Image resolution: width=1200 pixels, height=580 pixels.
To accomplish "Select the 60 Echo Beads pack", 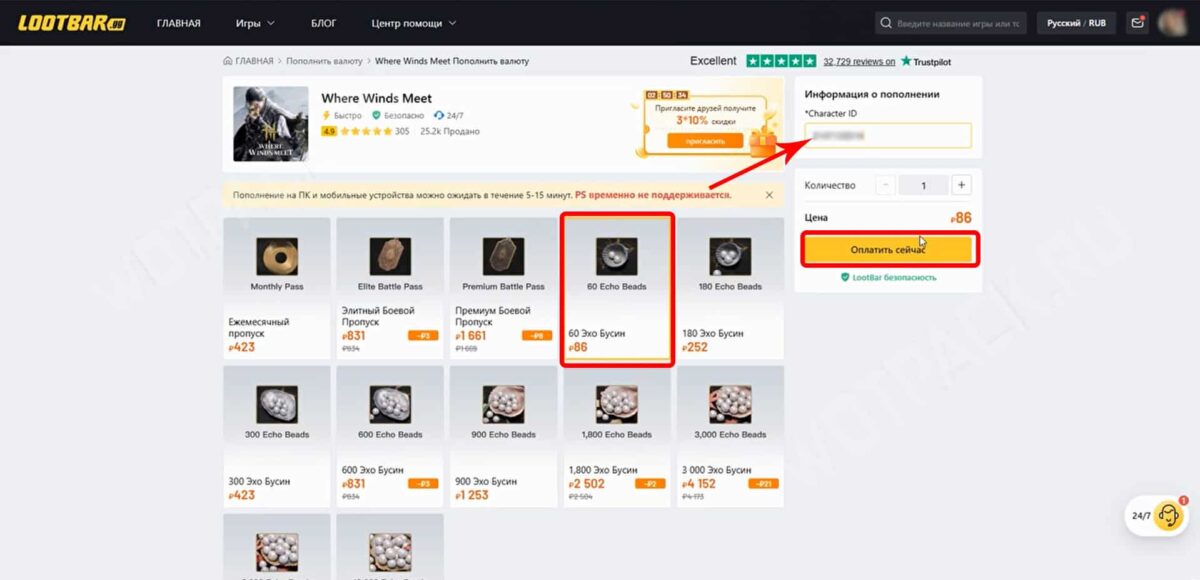I will pyautogui.click(x=617, y=289).
